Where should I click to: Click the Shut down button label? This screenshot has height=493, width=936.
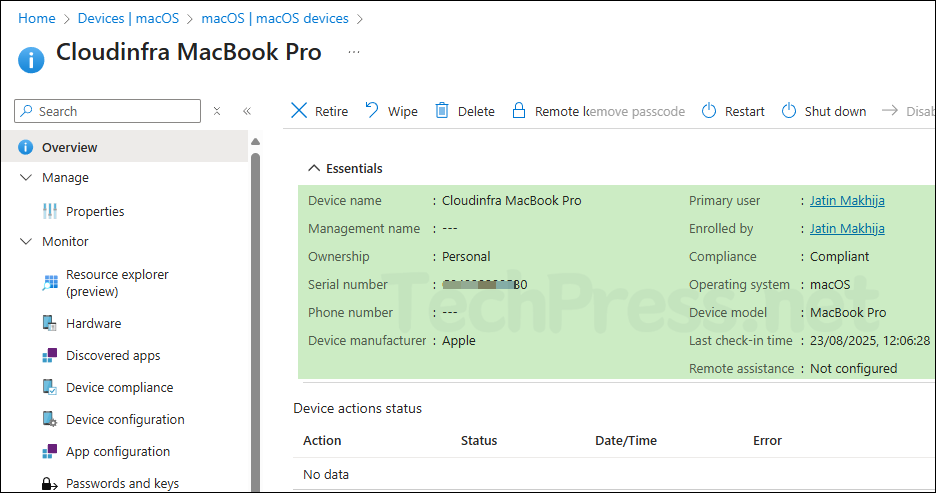(x=835, y=112)
